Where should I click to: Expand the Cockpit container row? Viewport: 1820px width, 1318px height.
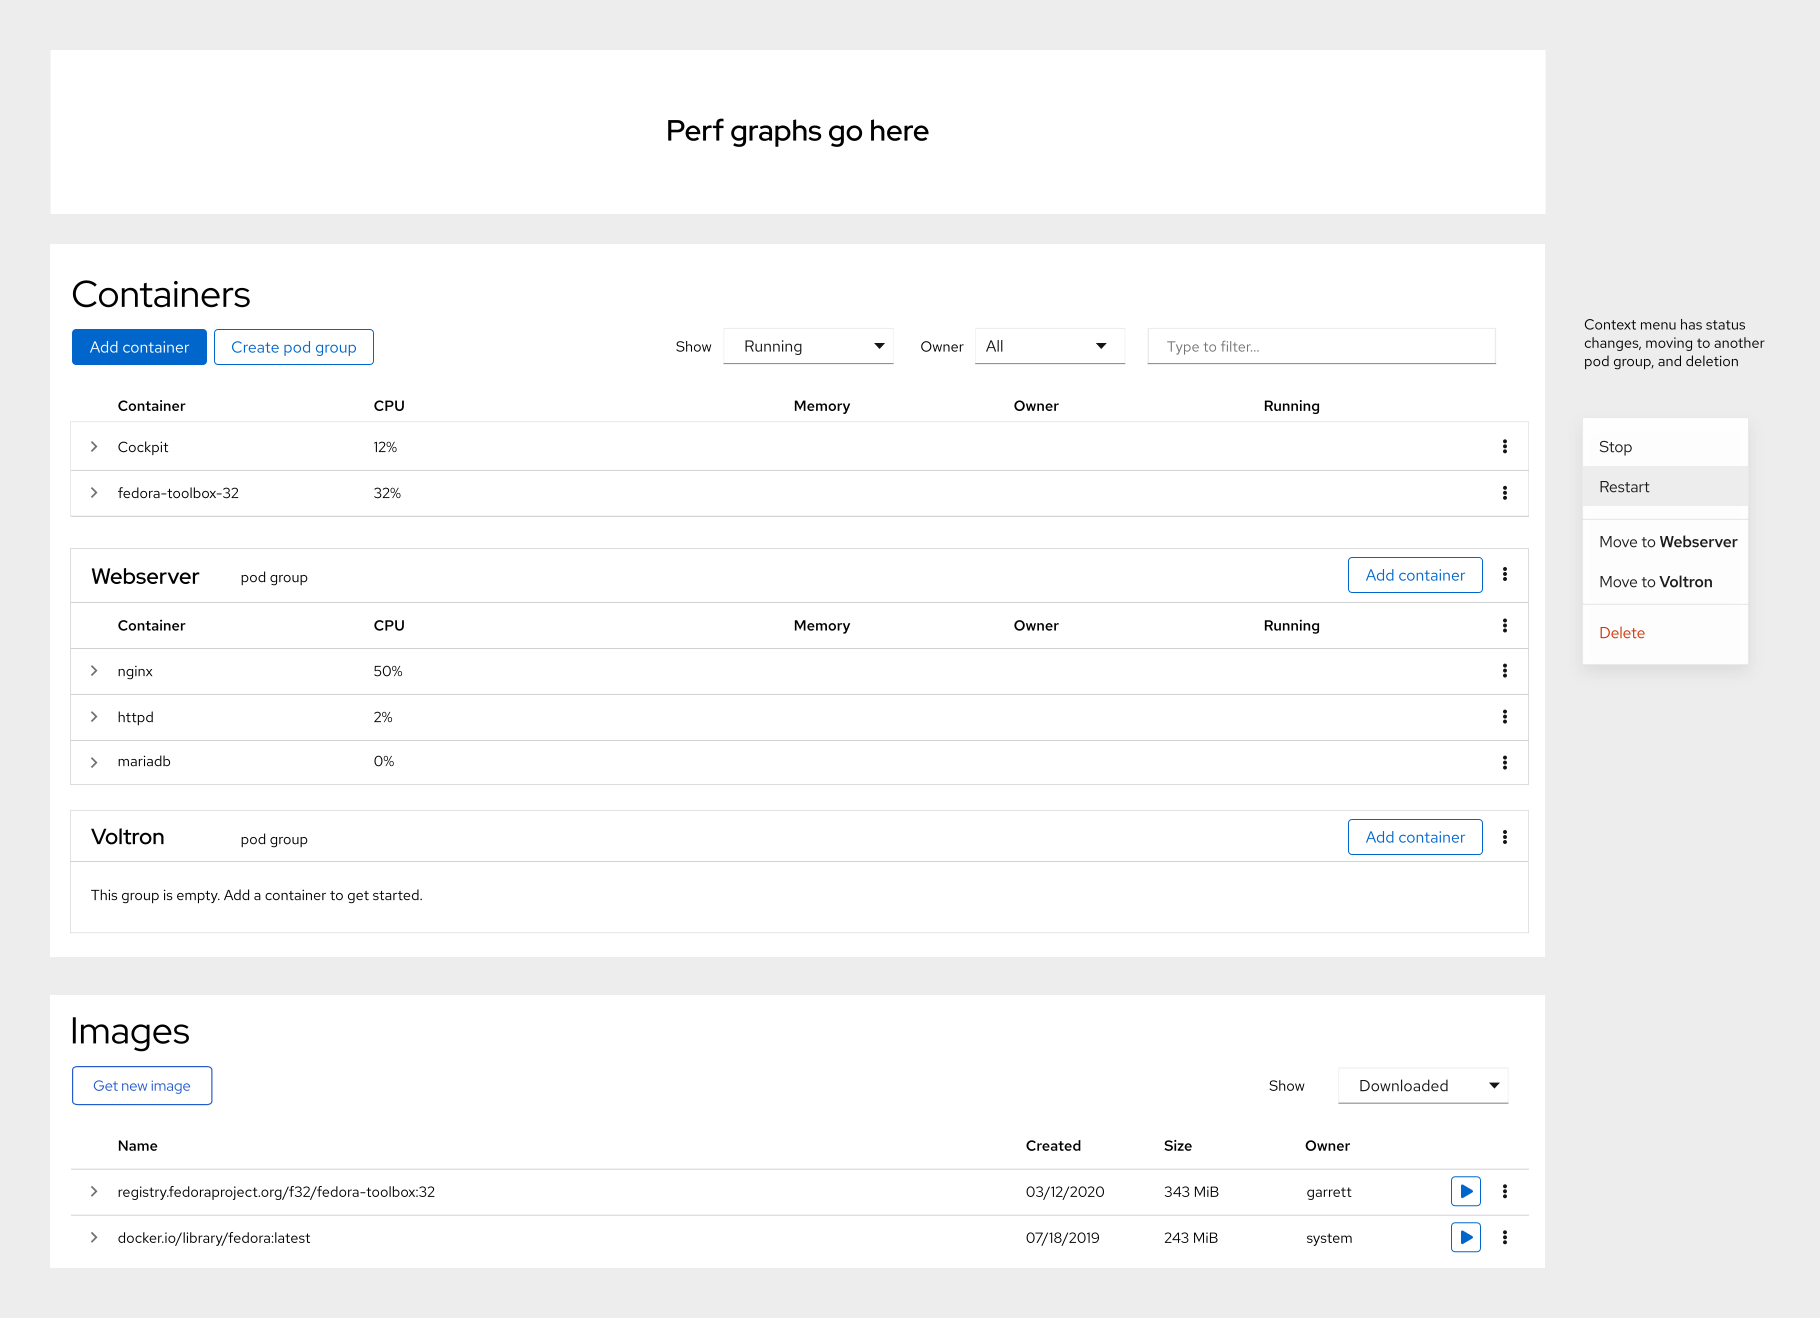click(x=94, y=447)
